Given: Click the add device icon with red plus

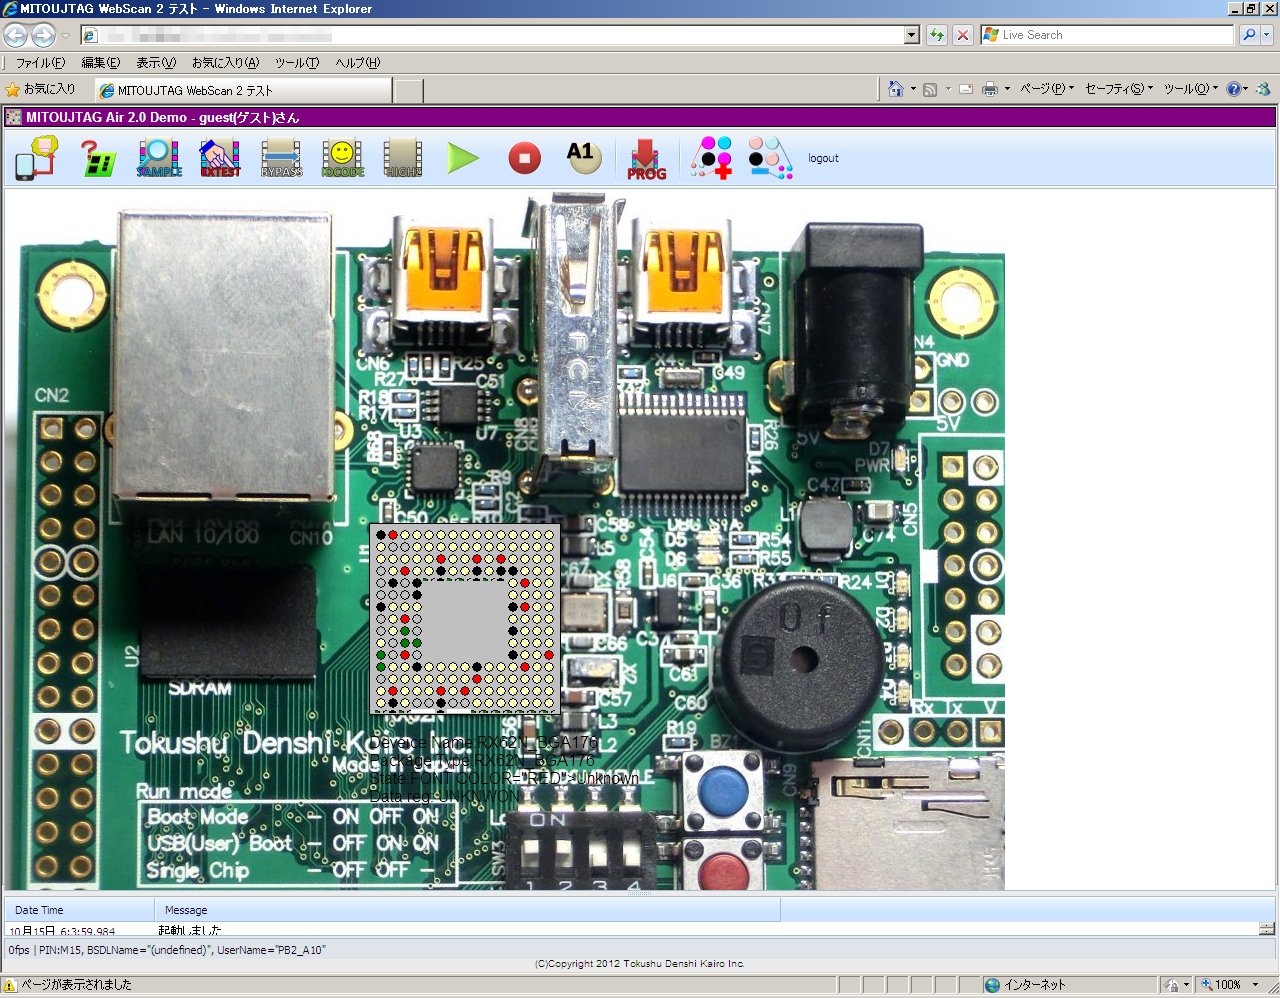Looking at the screenshot, I should 711,158.
